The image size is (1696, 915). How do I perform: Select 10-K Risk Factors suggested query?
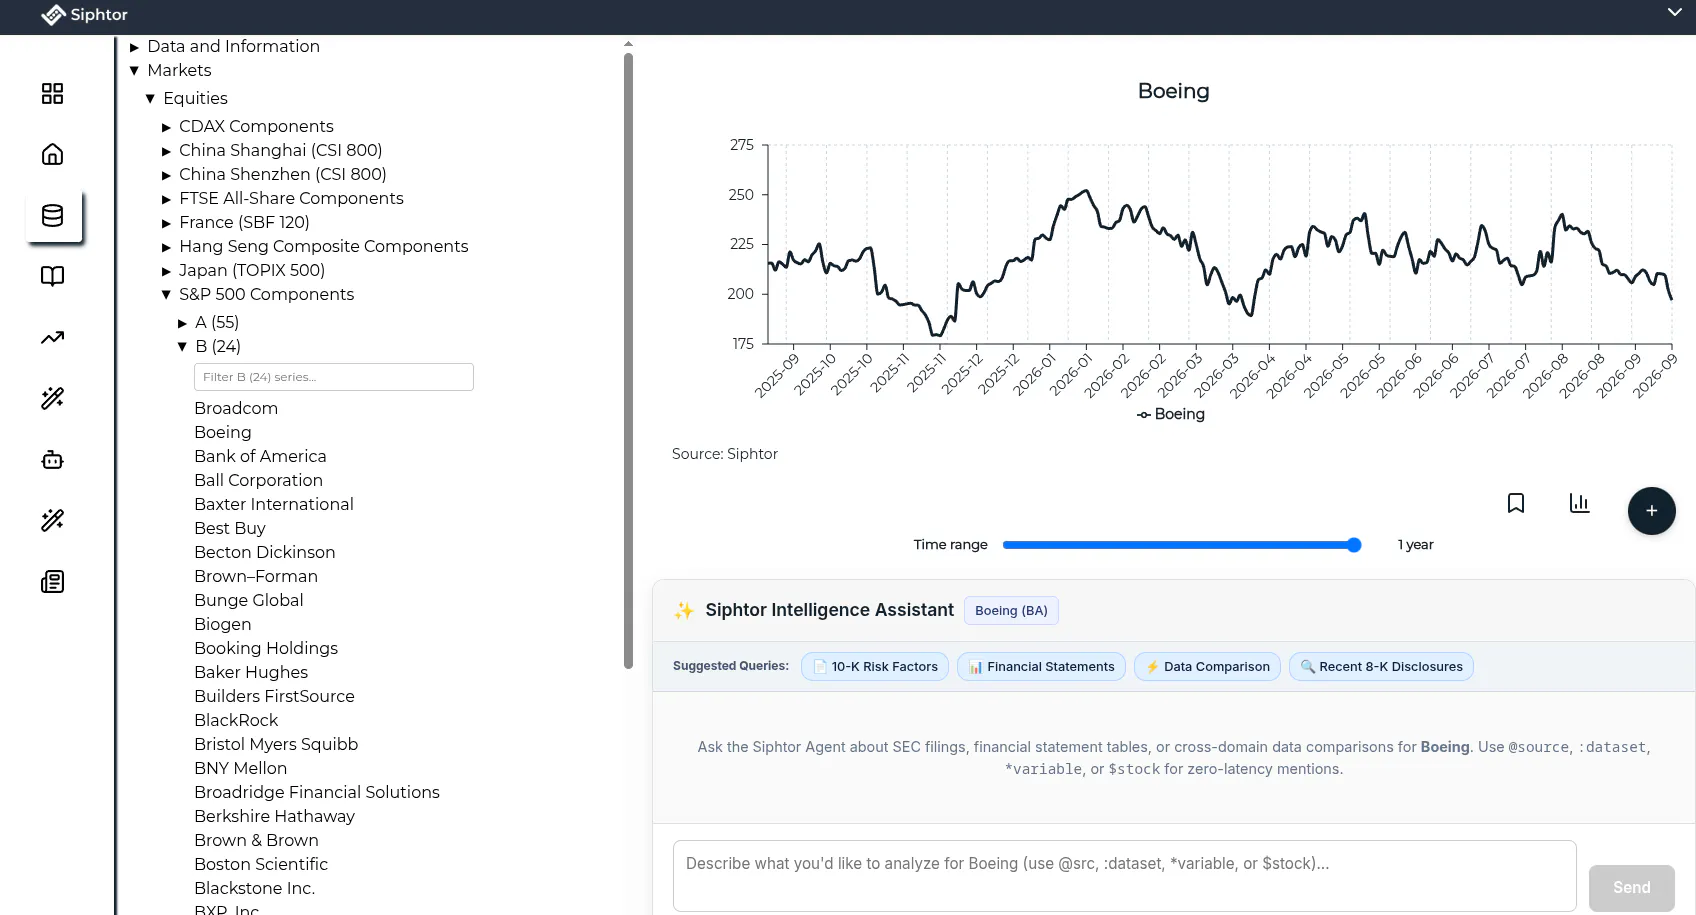875,667
